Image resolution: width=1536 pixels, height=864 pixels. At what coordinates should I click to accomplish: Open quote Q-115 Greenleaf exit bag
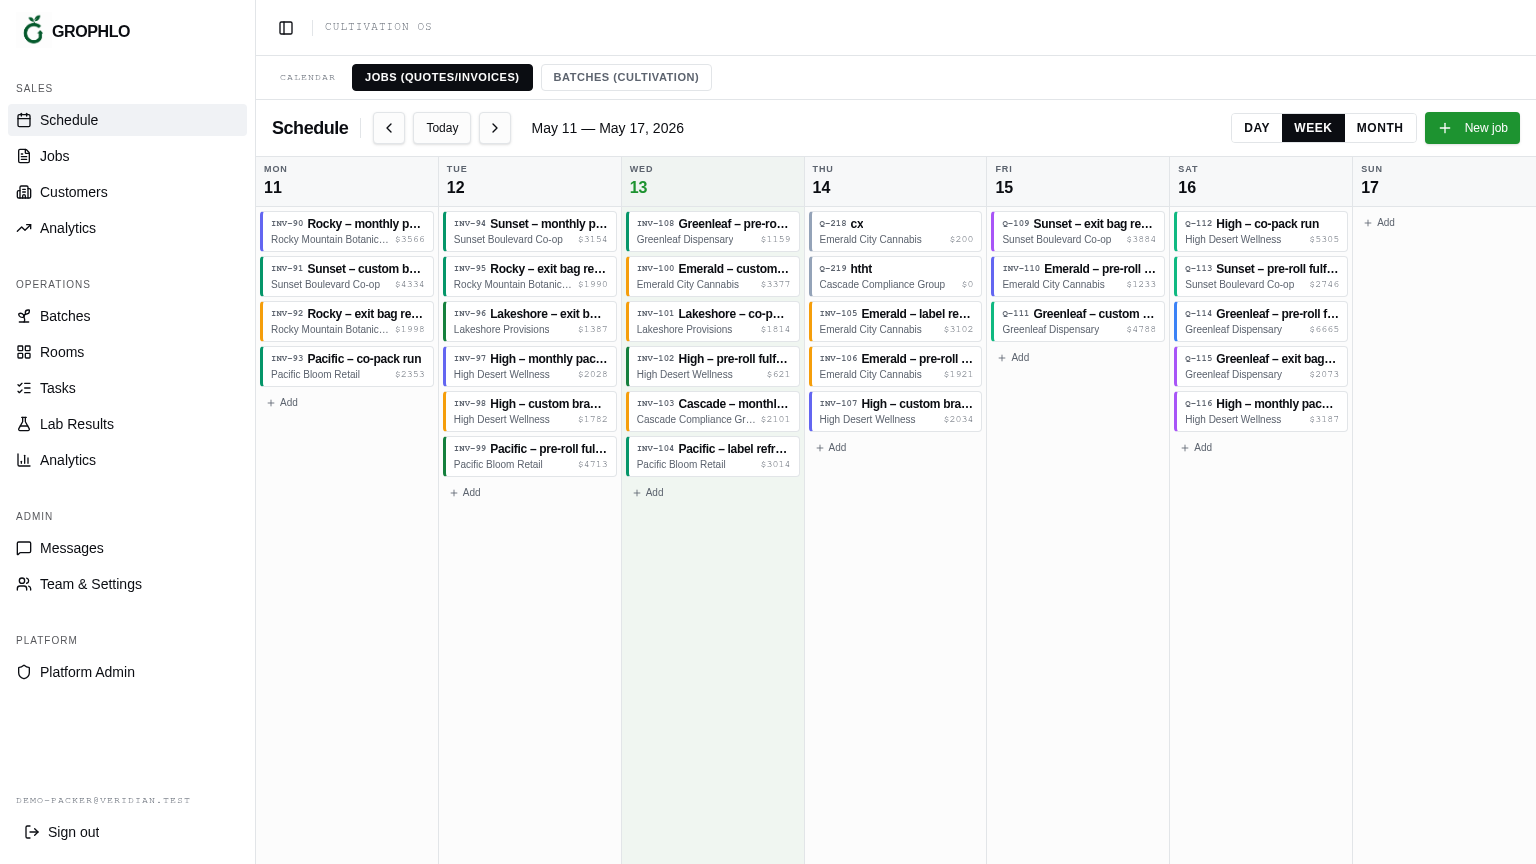point(1261,366)
